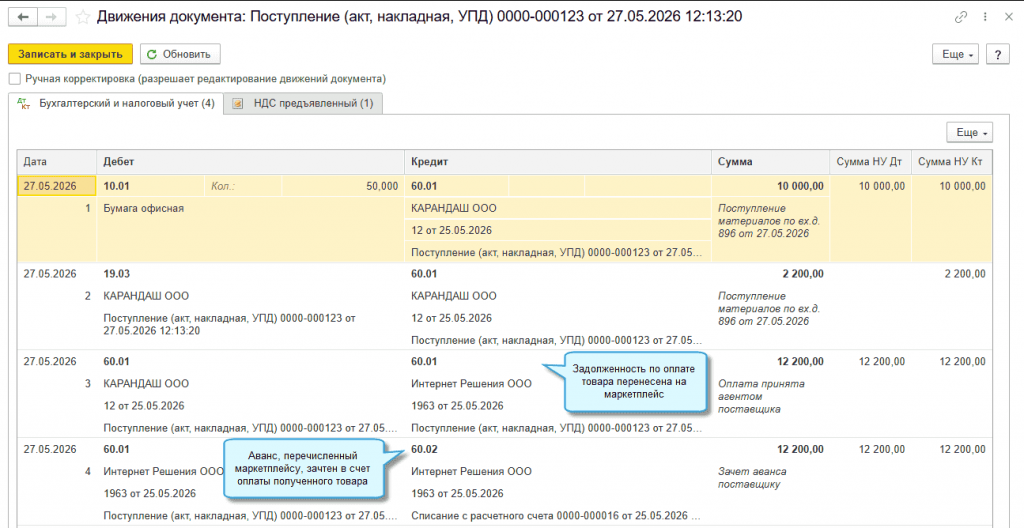This screenshot has height=528, width=1024.
Task: Close the document movements window
Action: coord(1008,18)
